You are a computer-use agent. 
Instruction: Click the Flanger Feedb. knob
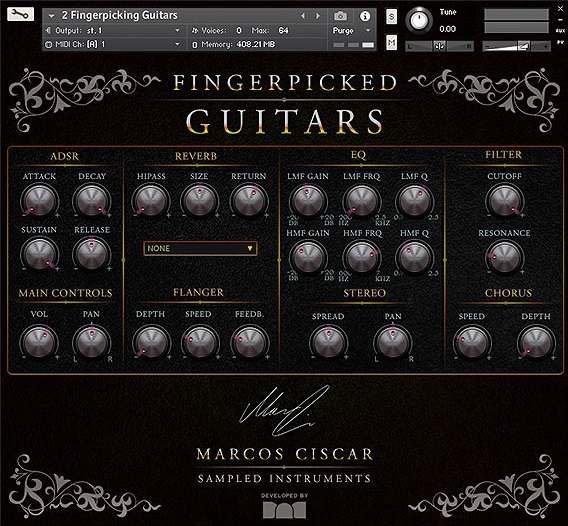[249, 342]
